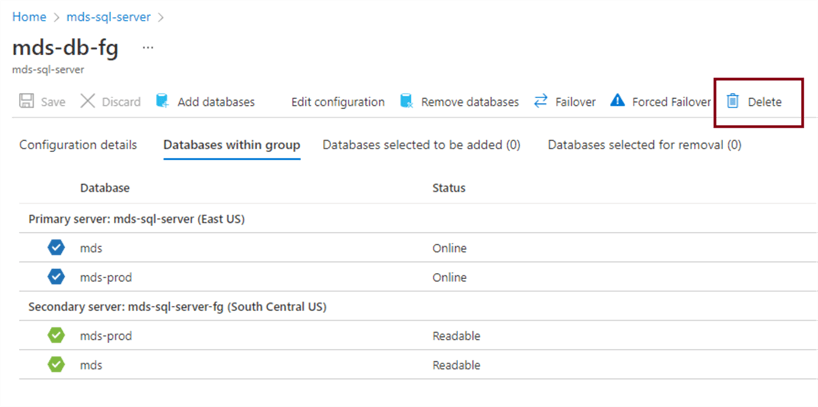Image resolution: width=818 pixels, height=407 pixels.
Task: Click the Database column header
Action: (x=105, y=188)
